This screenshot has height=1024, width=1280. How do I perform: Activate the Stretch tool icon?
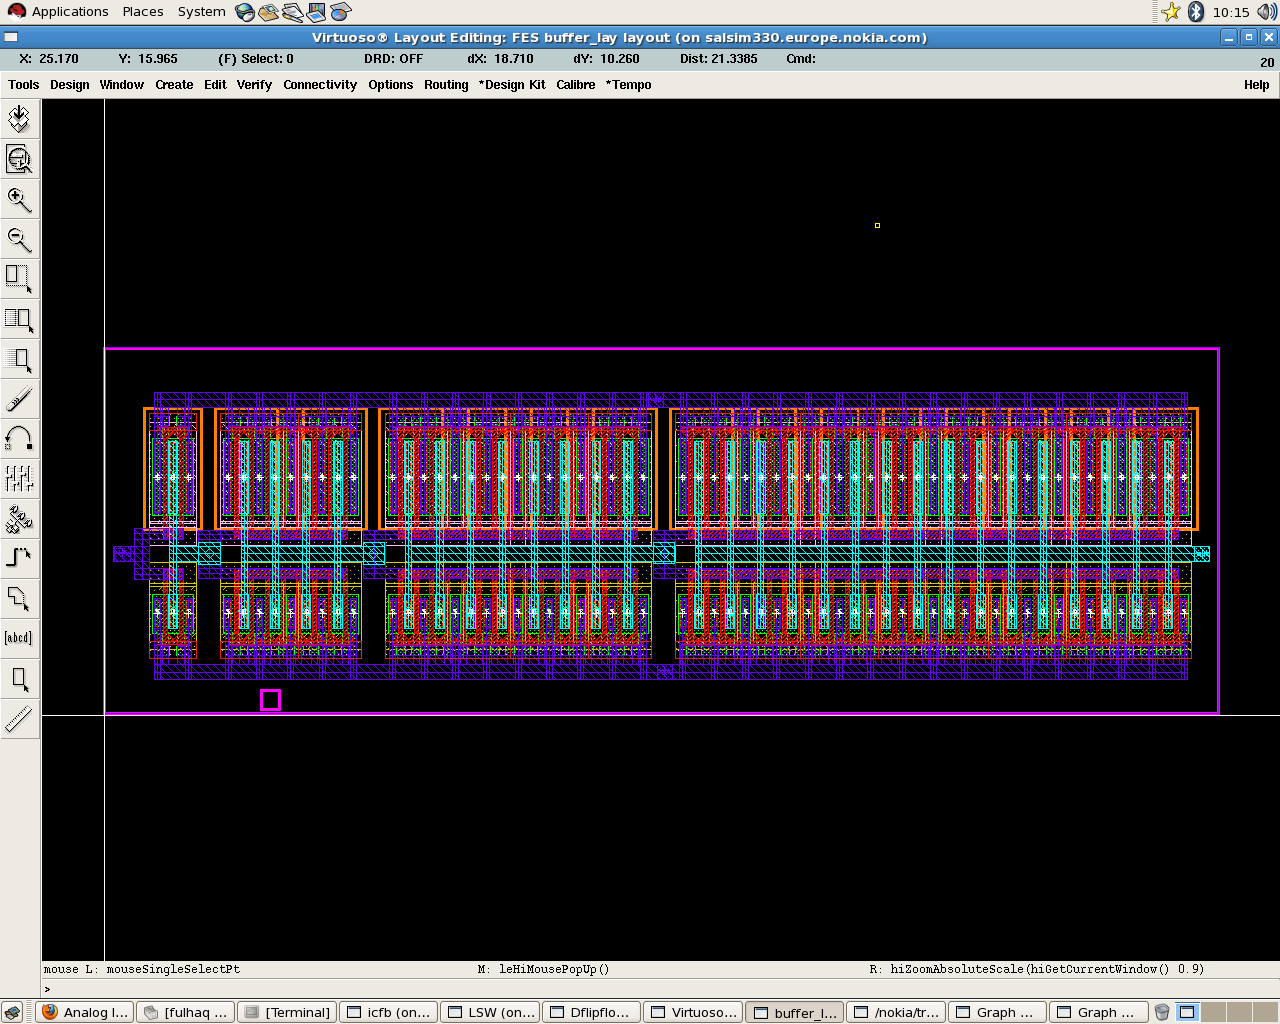(x=19, y=279)
